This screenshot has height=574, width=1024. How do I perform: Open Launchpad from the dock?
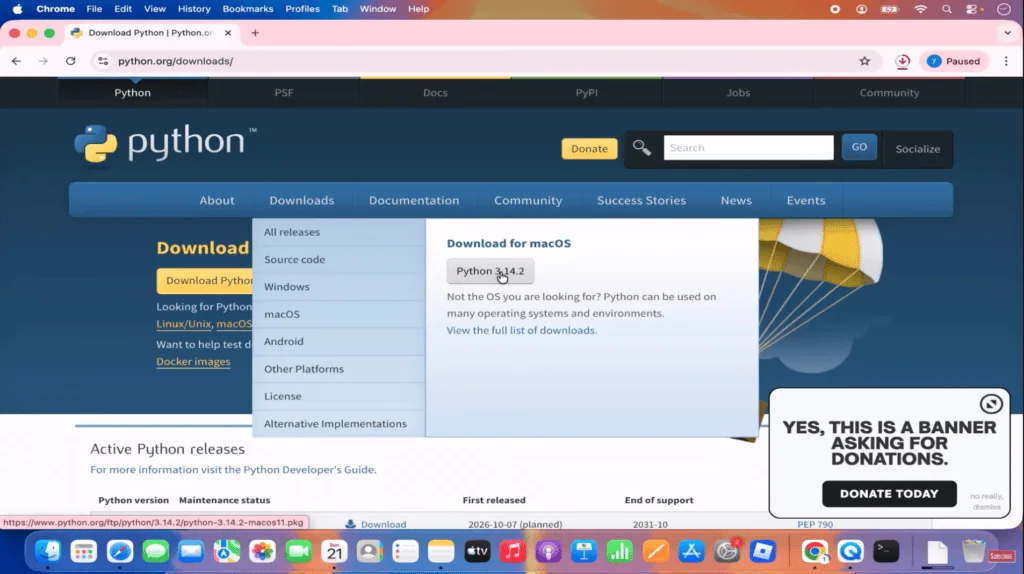point(84,551)
